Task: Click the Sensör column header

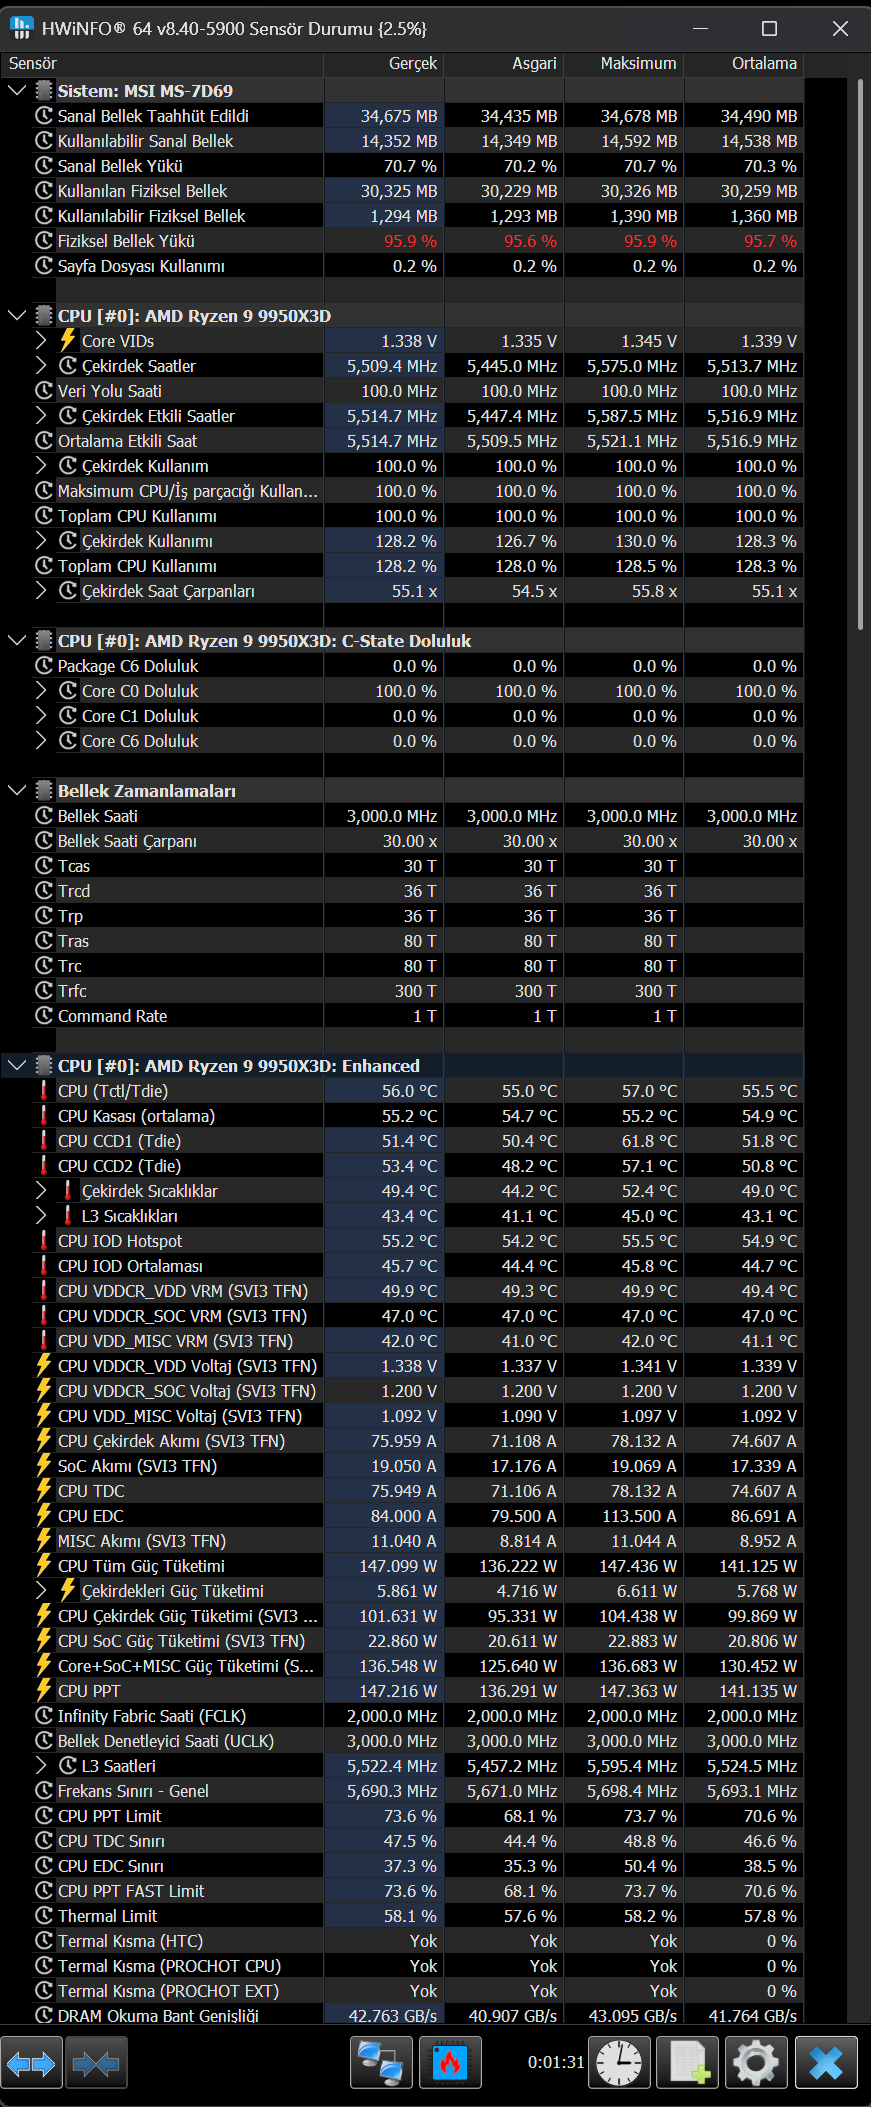Action: (x=162, y=63)
